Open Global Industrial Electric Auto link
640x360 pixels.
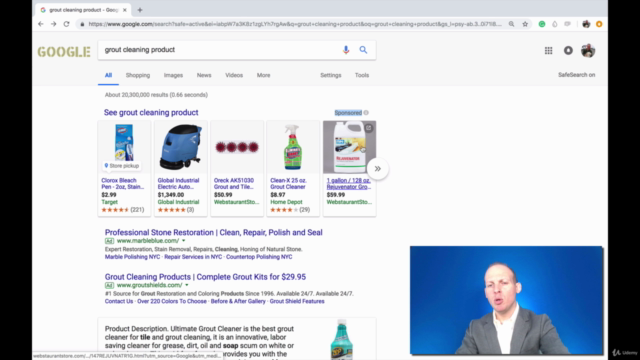[x=178, y=184]
